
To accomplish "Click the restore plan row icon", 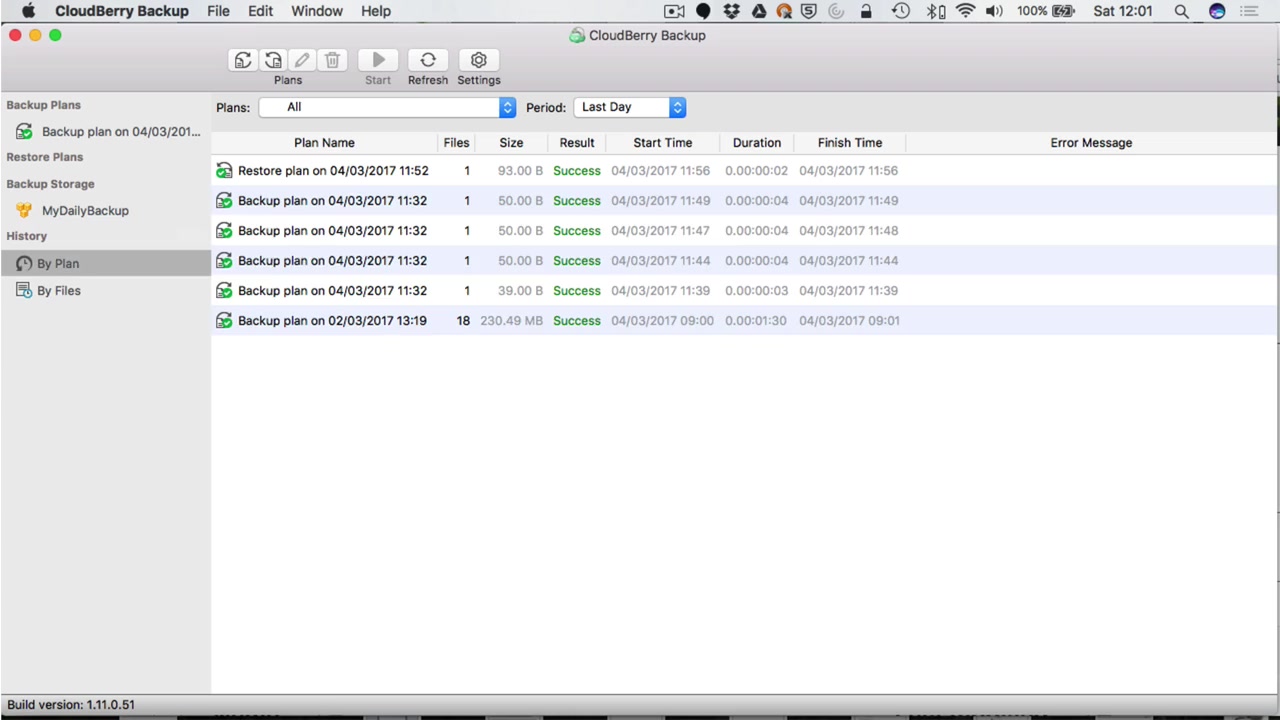I will [x=224, y=171].
